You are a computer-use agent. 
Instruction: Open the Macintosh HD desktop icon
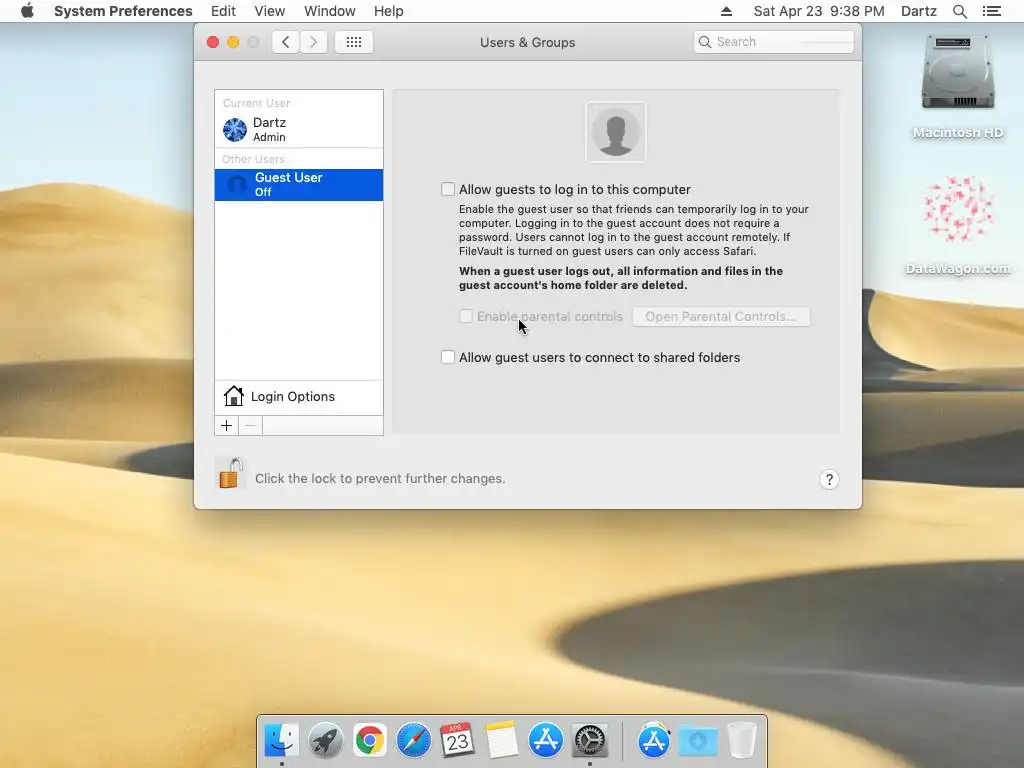pos(957,87)
